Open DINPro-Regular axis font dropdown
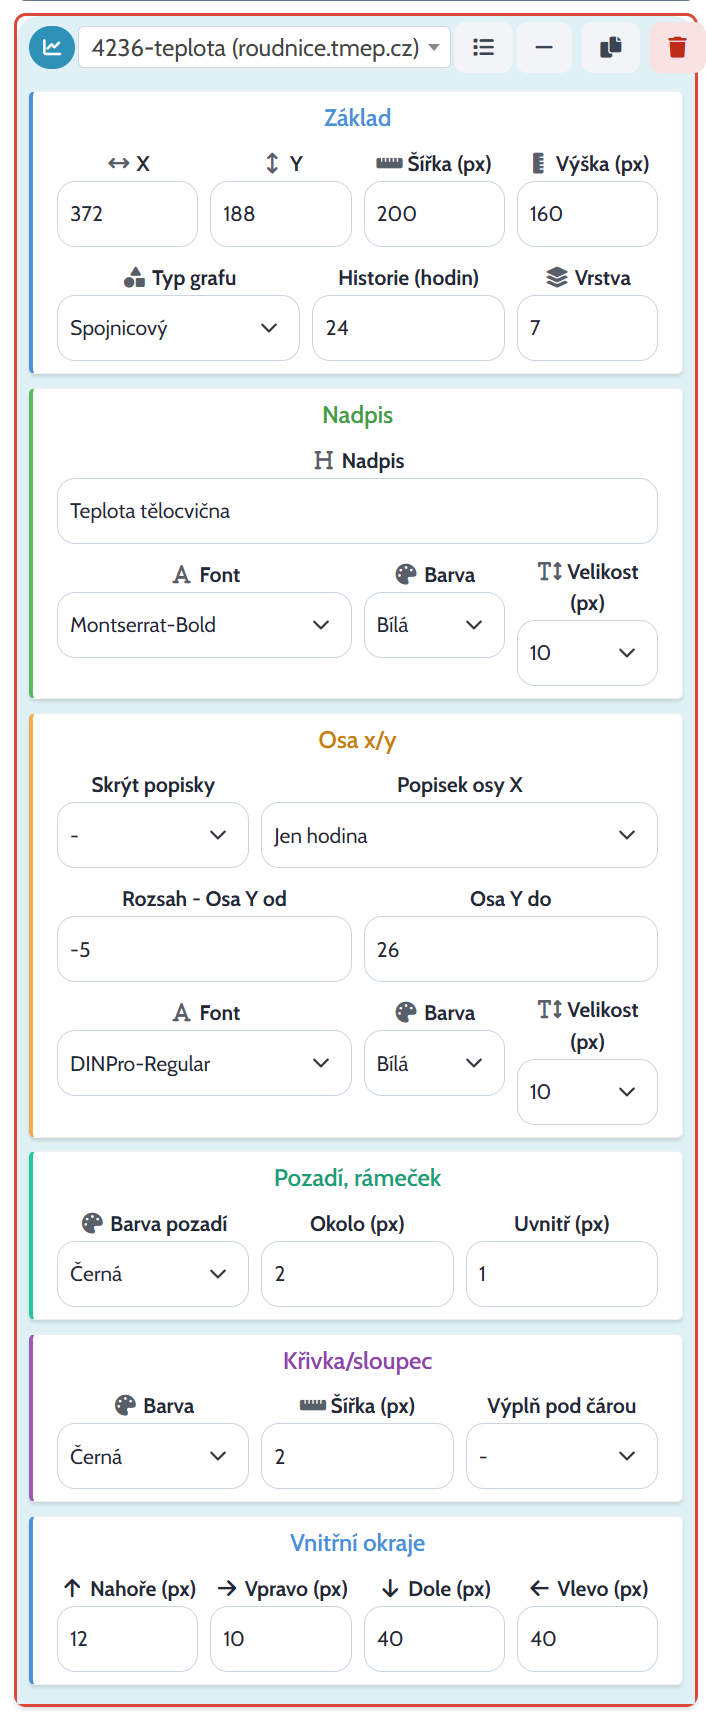Screen dimensions: 706x1720 tap(204, 1063)
